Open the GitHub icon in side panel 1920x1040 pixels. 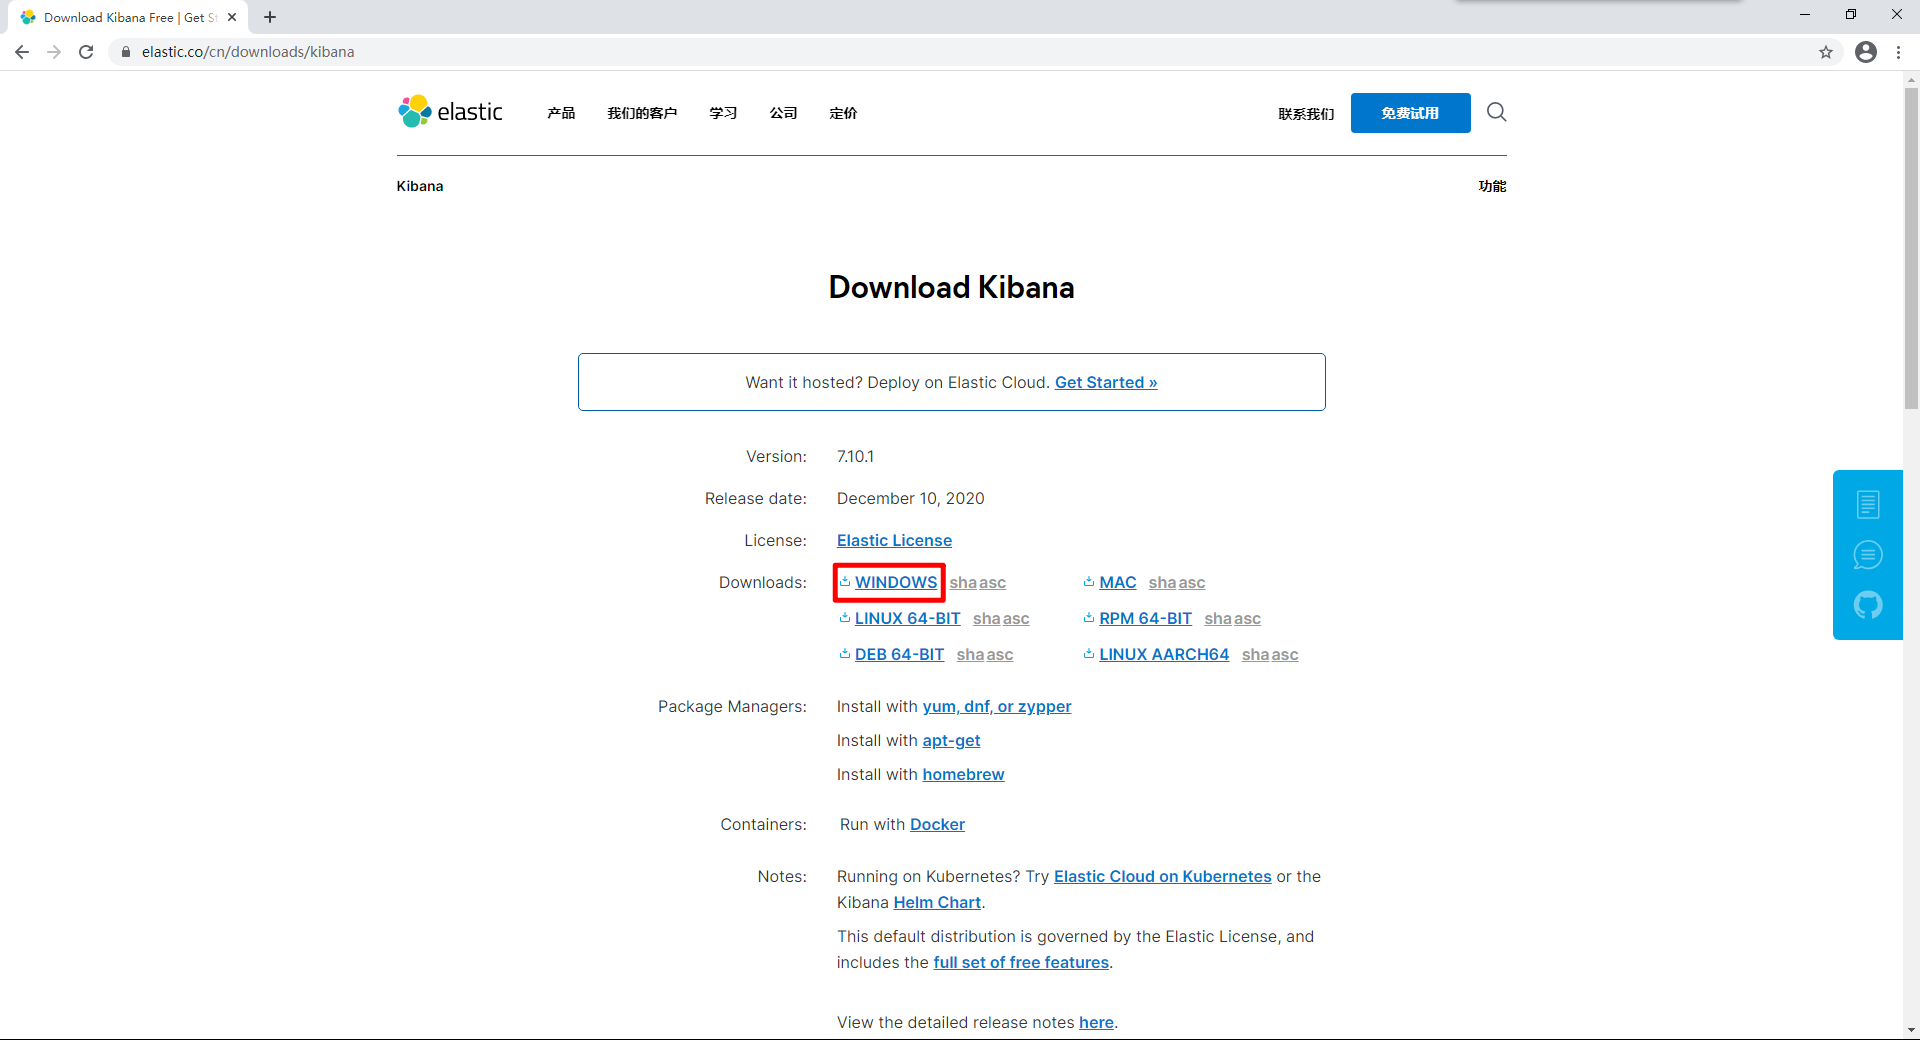[x=1868, y=605]
